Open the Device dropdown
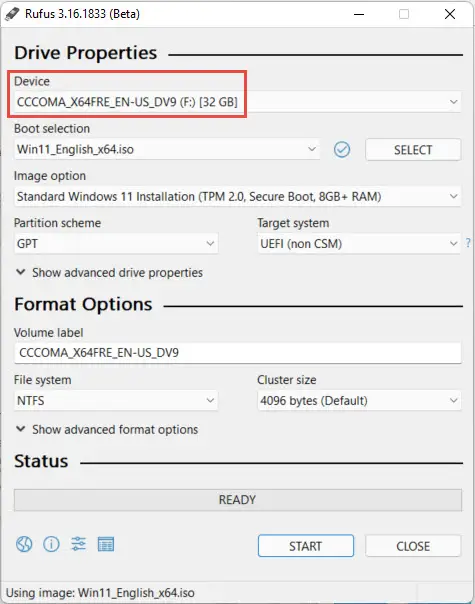 pyautogui.click(x=237, y=102)
